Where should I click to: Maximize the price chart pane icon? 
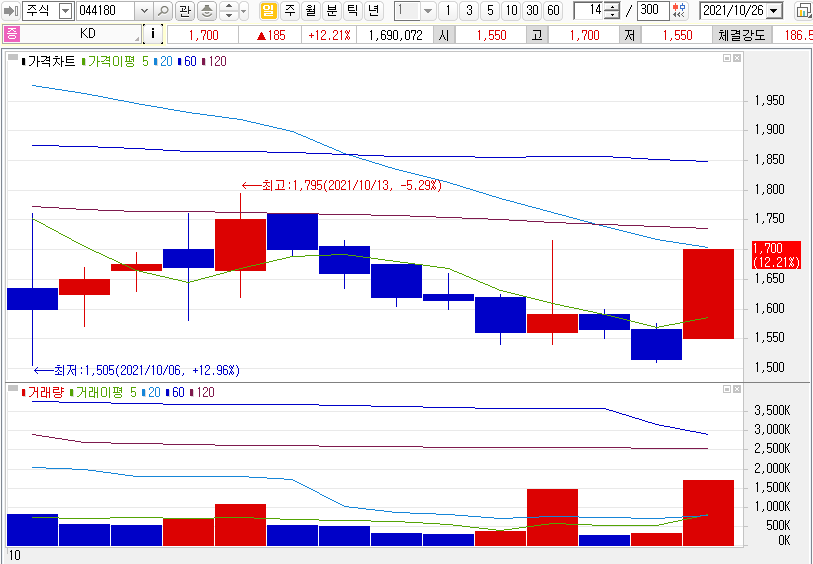(727, 58)
